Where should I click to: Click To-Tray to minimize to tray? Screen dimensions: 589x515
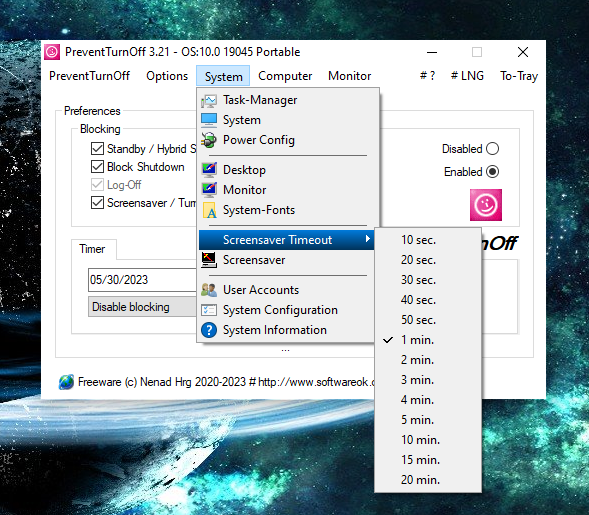coord(519,76)
